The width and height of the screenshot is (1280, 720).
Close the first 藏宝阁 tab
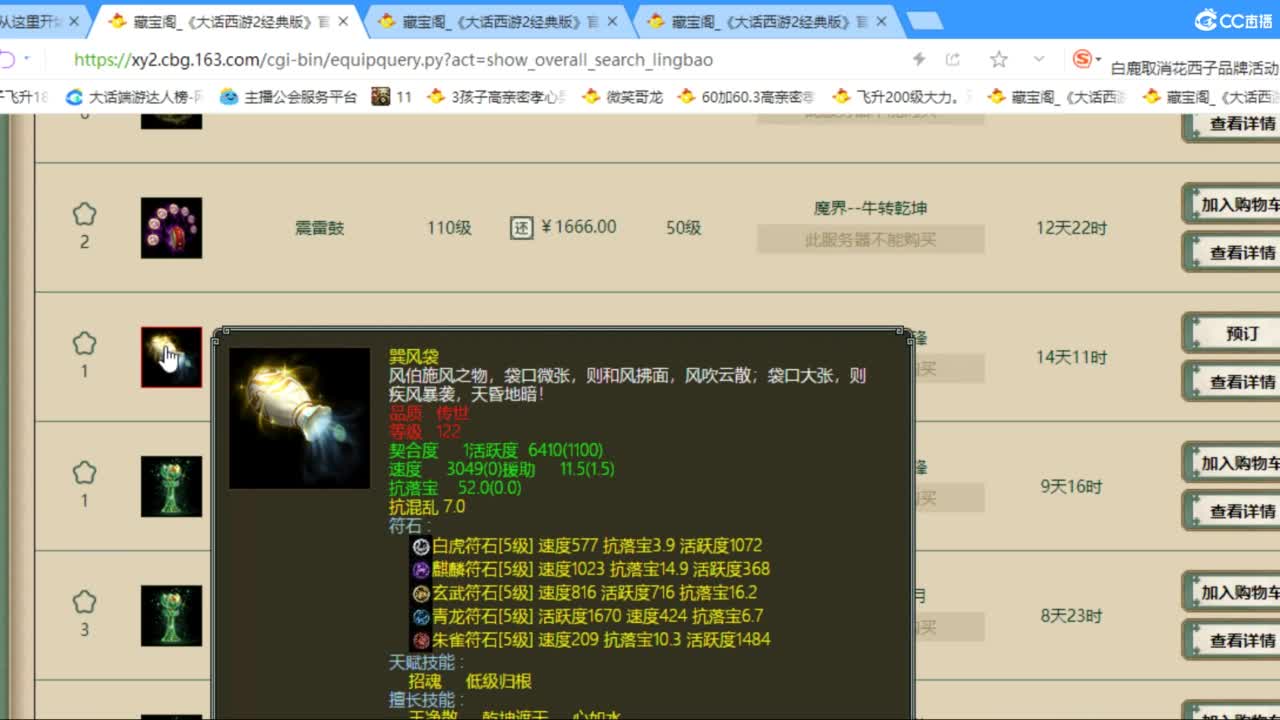pos(343,21)
